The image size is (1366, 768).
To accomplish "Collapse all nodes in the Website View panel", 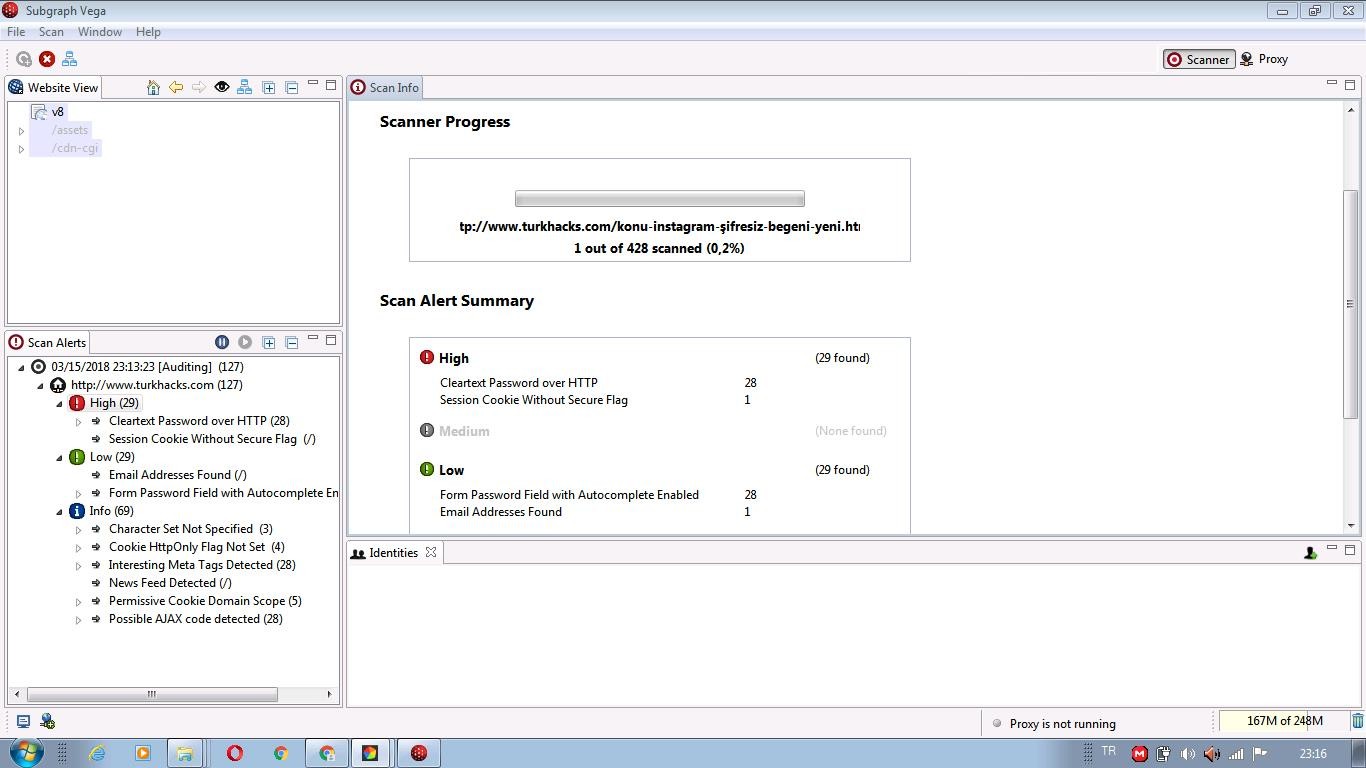I will tap(292, 88).
